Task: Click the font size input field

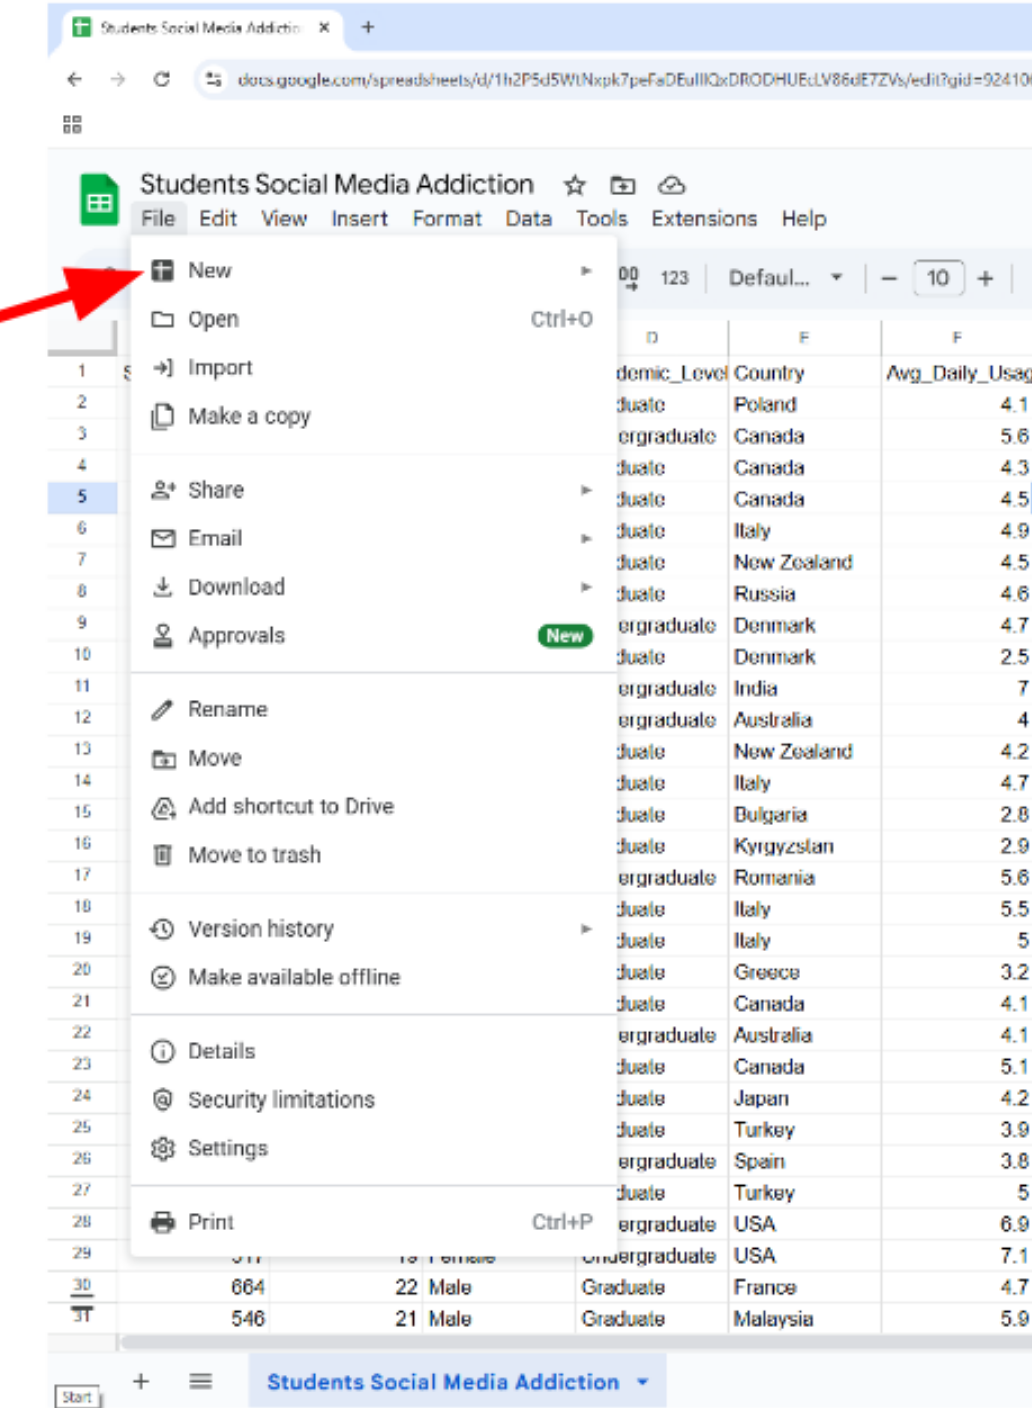Action: 937,278
